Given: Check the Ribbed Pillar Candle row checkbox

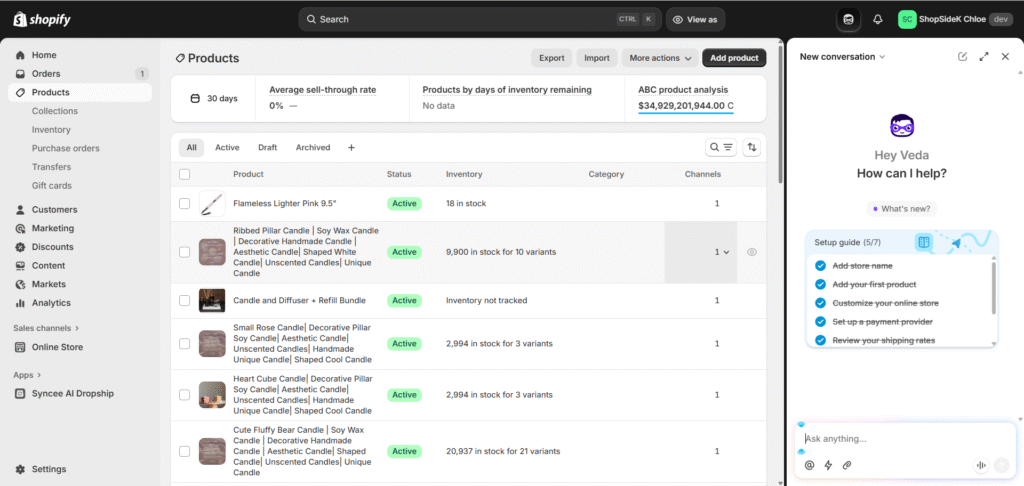Looking at the screenshot, I should pyautogui.click(x=185, y=252).
